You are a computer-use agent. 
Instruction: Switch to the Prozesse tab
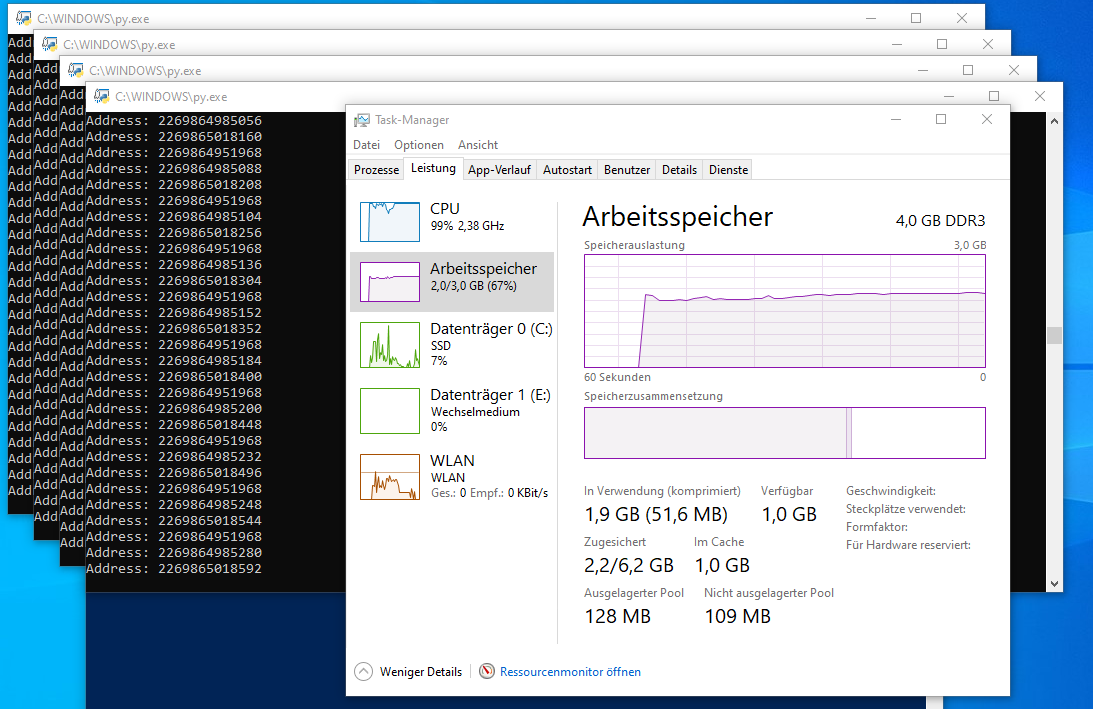pos(375,169)
